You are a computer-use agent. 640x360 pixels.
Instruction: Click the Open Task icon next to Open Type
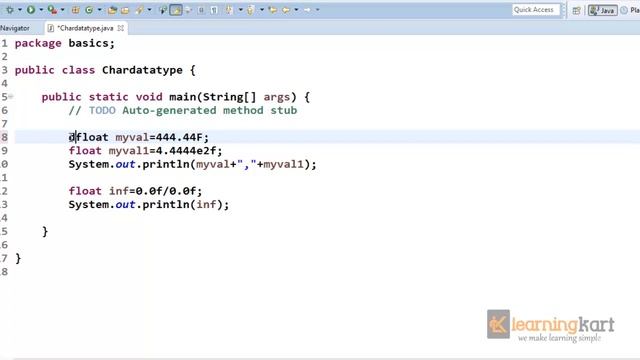coord(125,10)
